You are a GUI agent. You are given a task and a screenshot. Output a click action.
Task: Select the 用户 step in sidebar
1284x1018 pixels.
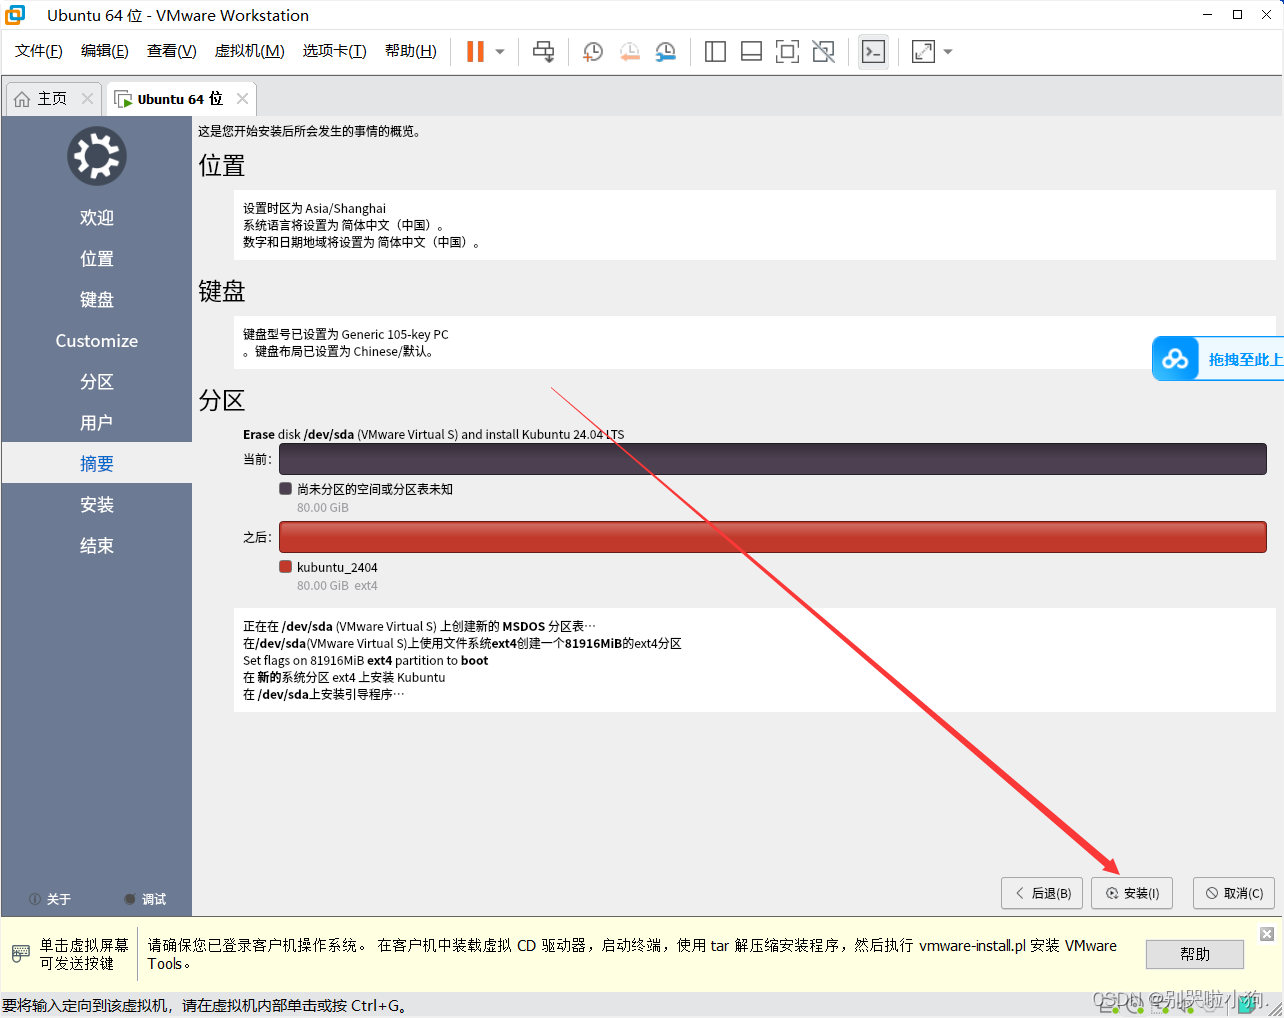click(x=97, y=423)
